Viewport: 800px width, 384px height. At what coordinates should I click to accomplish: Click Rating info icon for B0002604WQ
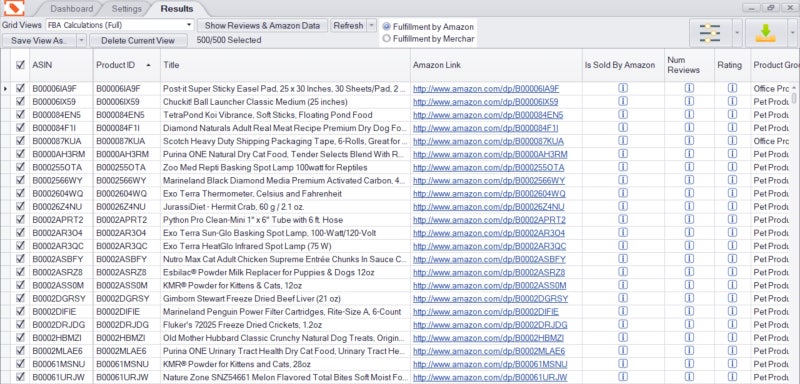pyautogui.click(x=732, y=193)
